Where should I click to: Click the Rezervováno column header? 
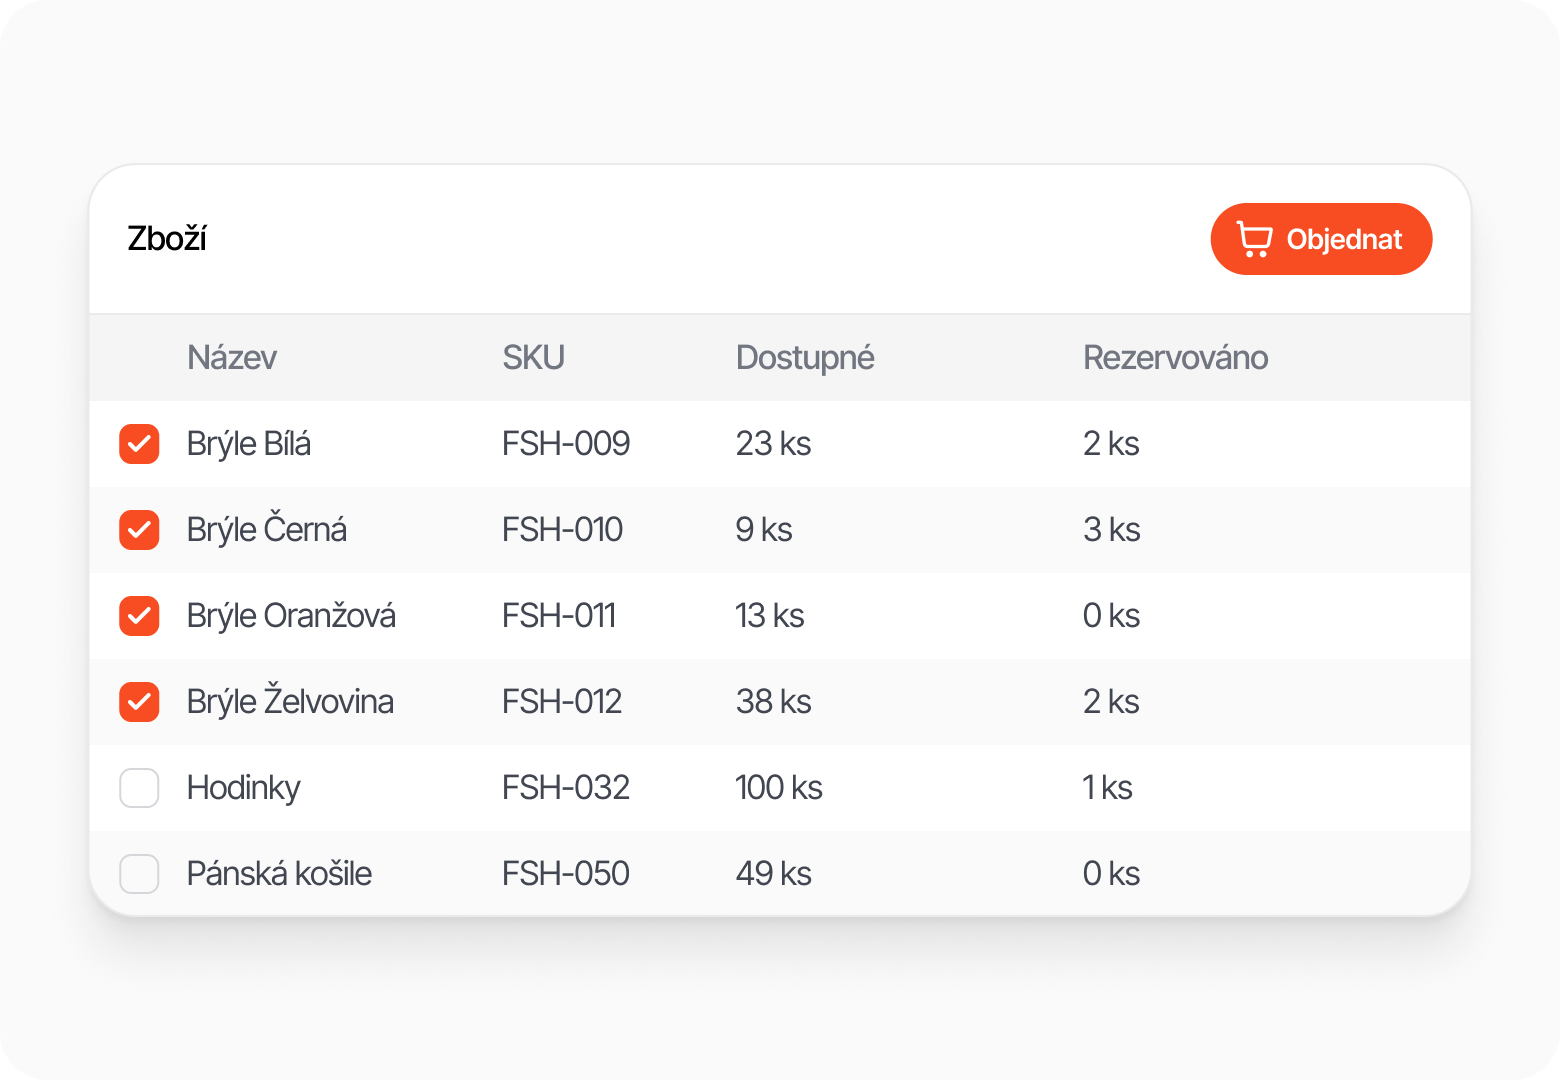[1175, 358]
